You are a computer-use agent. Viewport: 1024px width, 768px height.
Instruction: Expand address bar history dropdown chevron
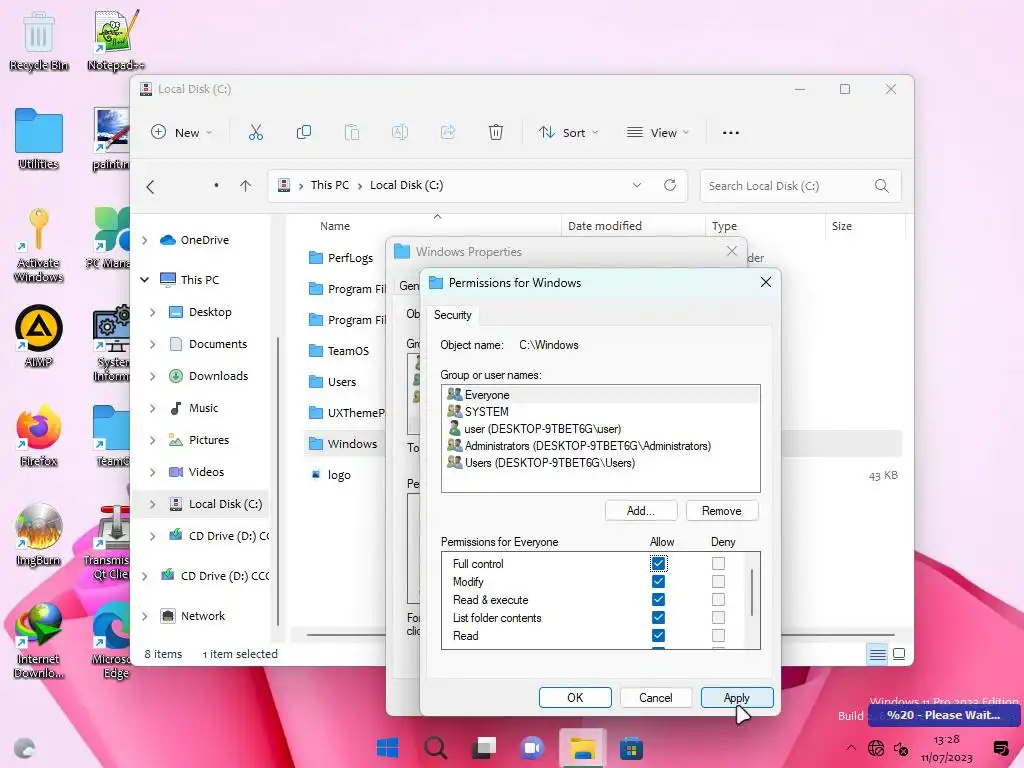coord(637,185)
